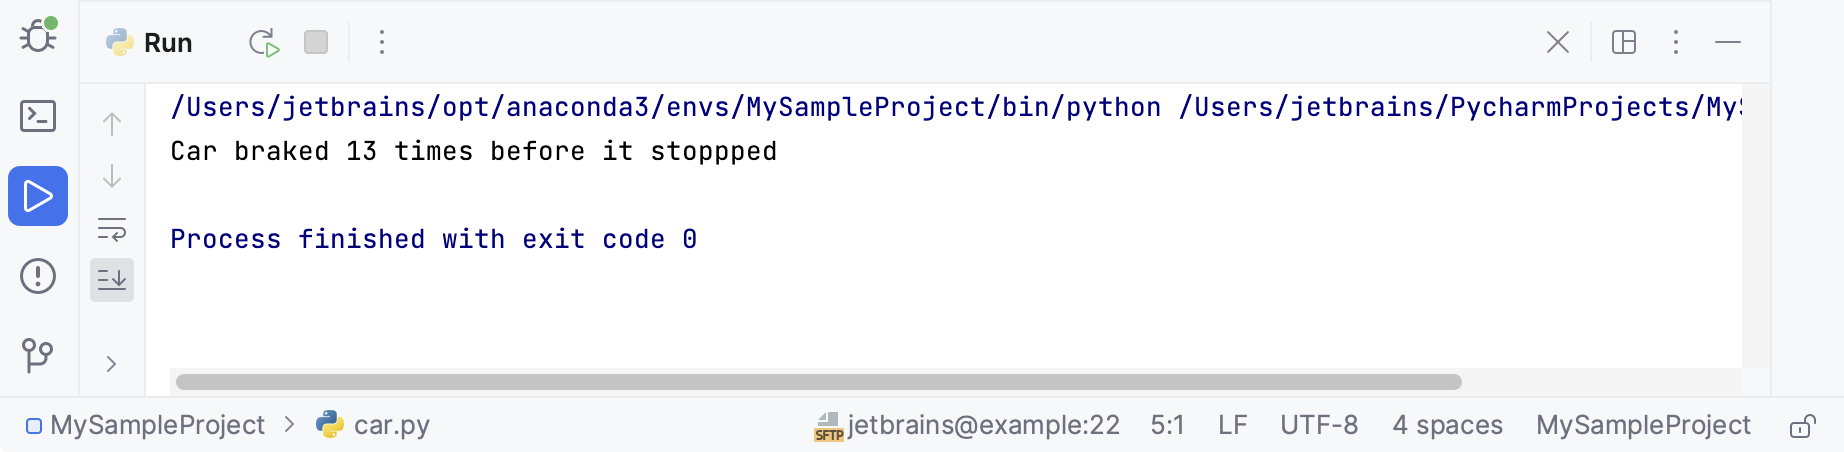Open the Run tool window
The image size is (1844, 452).
click(38, 196)
